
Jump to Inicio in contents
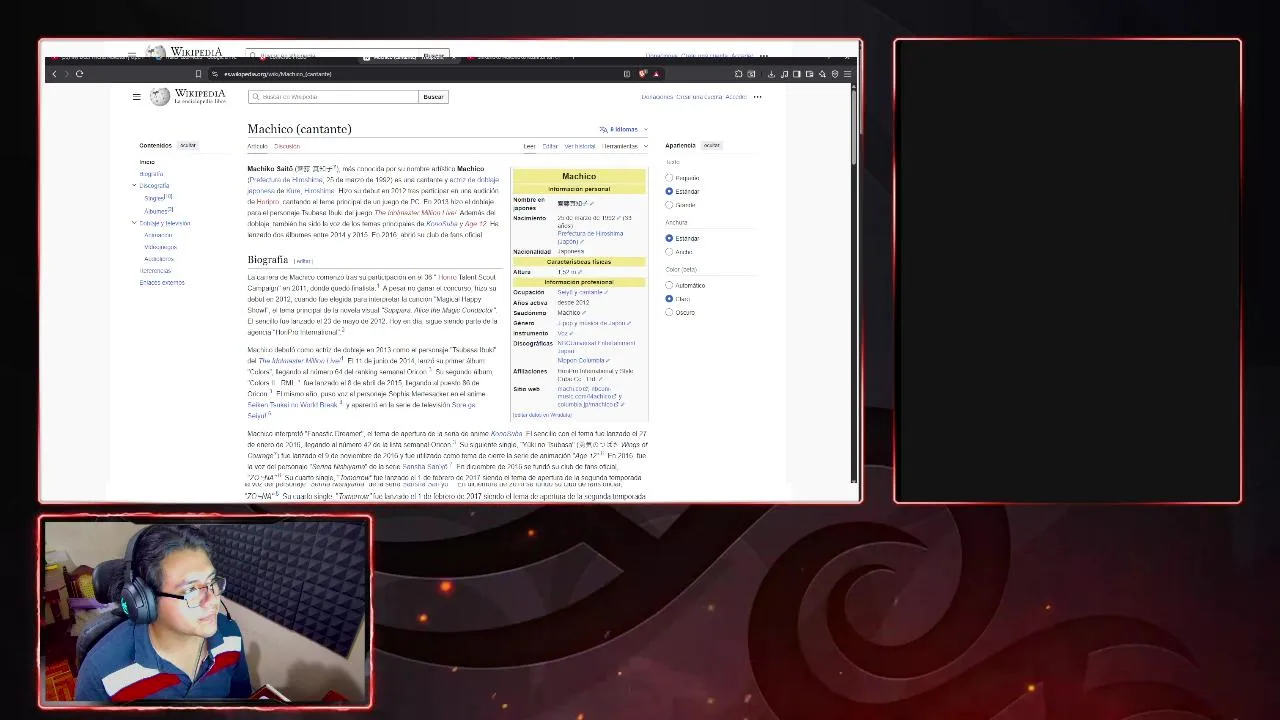(x=147, y=162)
